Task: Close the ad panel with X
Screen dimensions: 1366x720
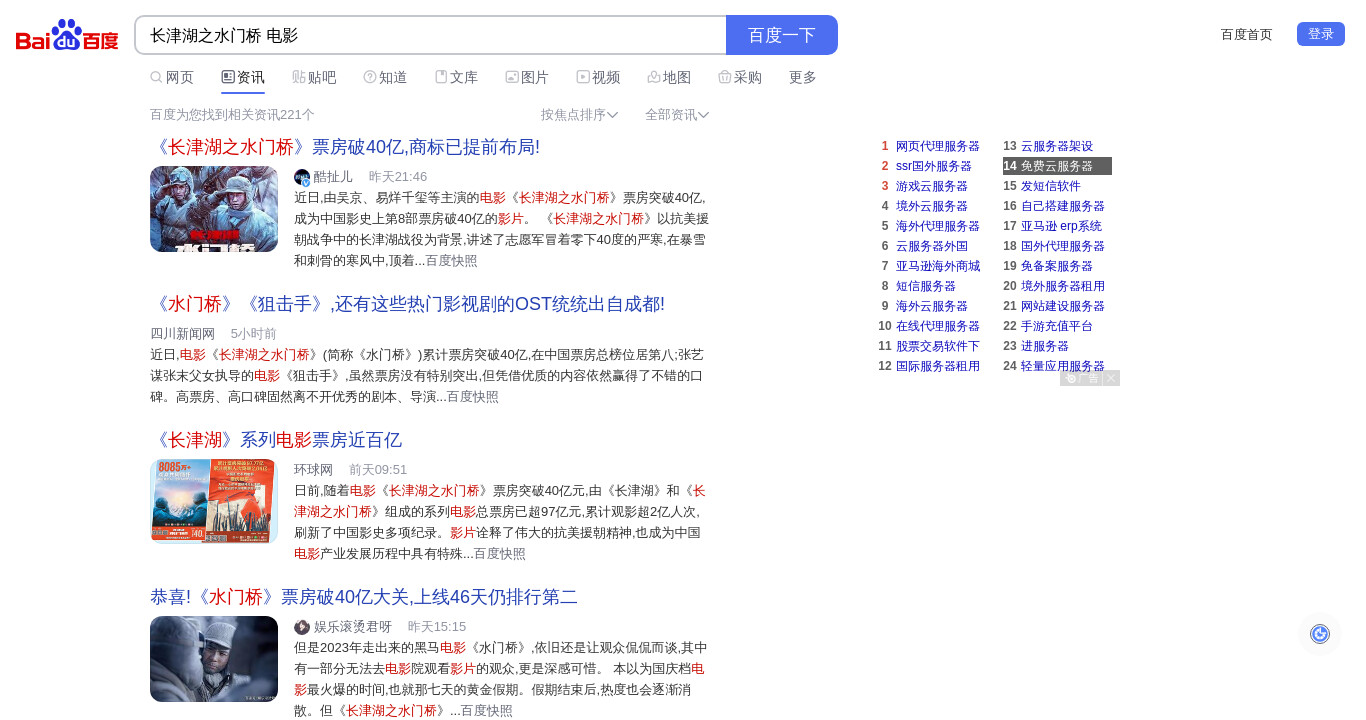Action: [1111, 378]
